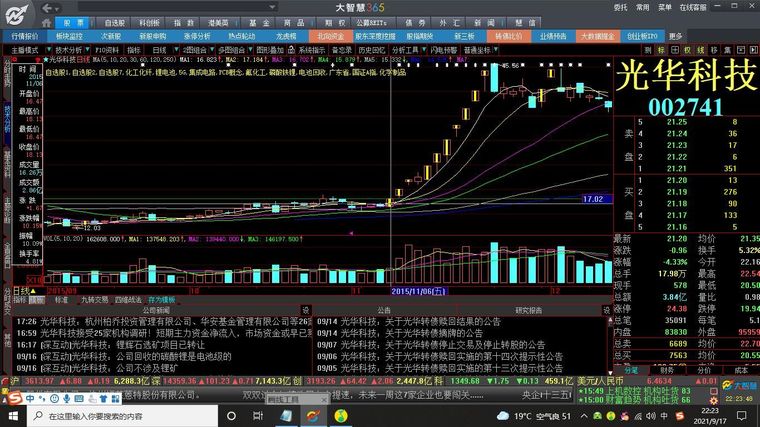This screenshot has height=427, width=760.
Task: Click the Dazhihui taskbar icon
Action: pos(313,416)
